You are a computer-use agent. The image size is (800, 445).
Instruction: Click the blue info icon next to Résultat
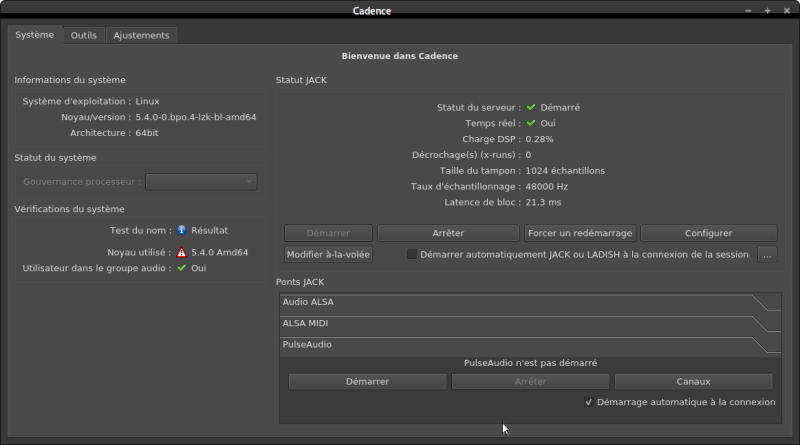(182, 230)
